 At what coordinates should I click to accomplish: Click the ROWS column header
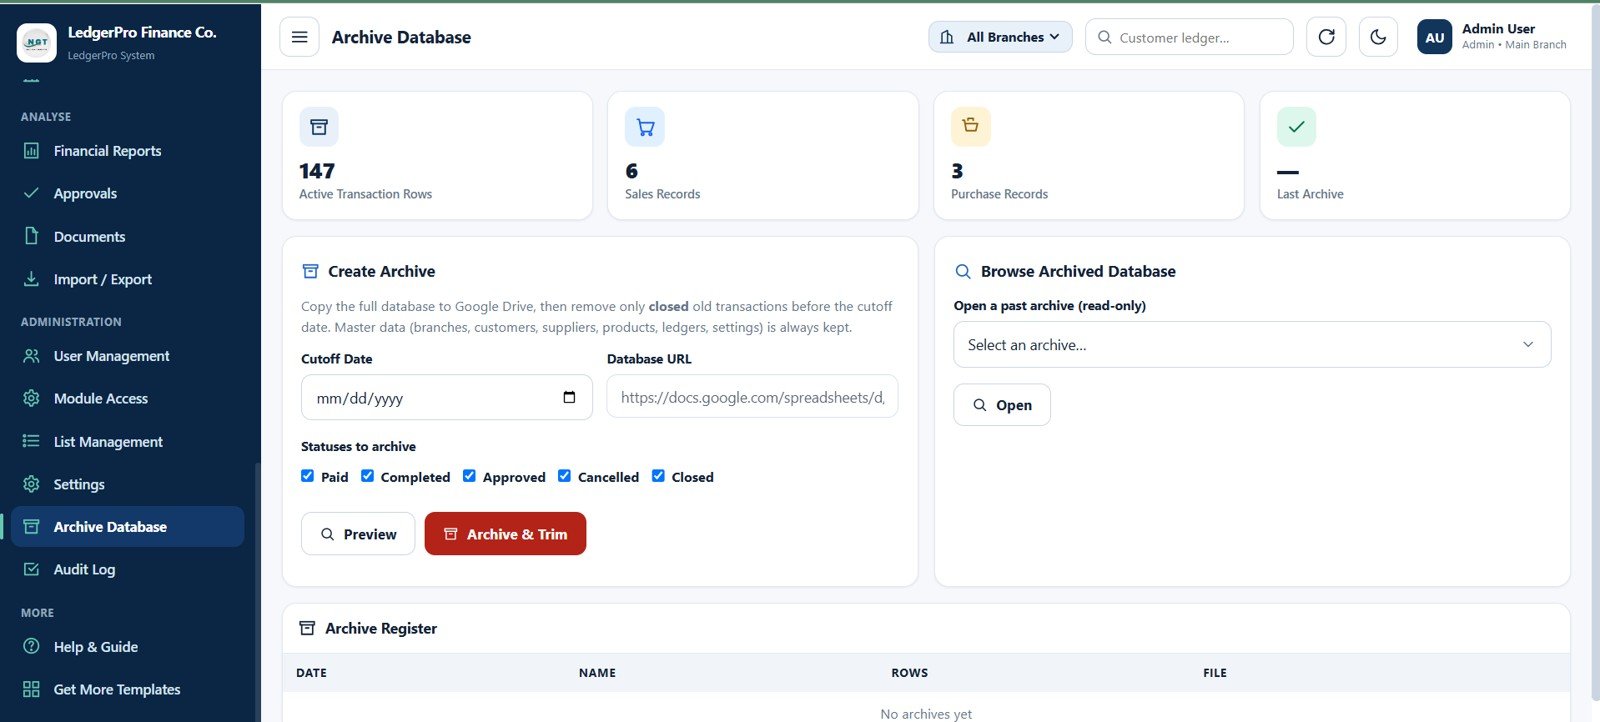click(909, 673)
